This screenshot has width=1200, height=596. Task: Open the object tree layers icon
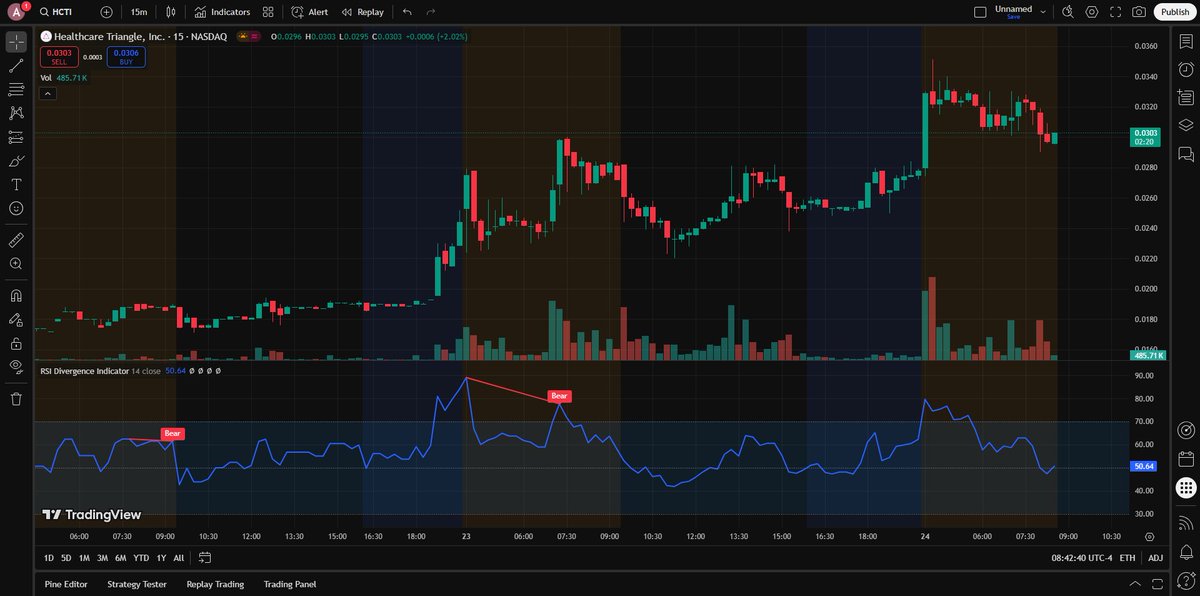tap(1186, 126)
